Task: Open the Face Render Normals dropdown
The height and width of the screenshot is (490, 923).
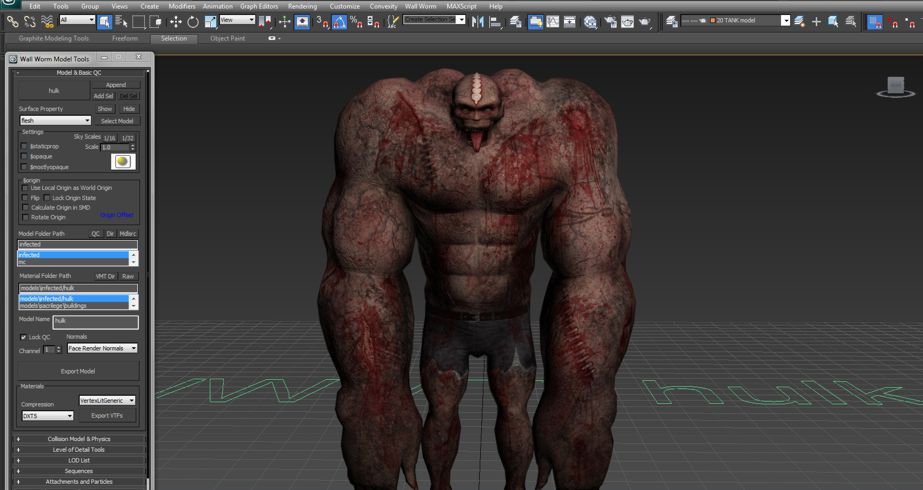Action: click(102, 348)
